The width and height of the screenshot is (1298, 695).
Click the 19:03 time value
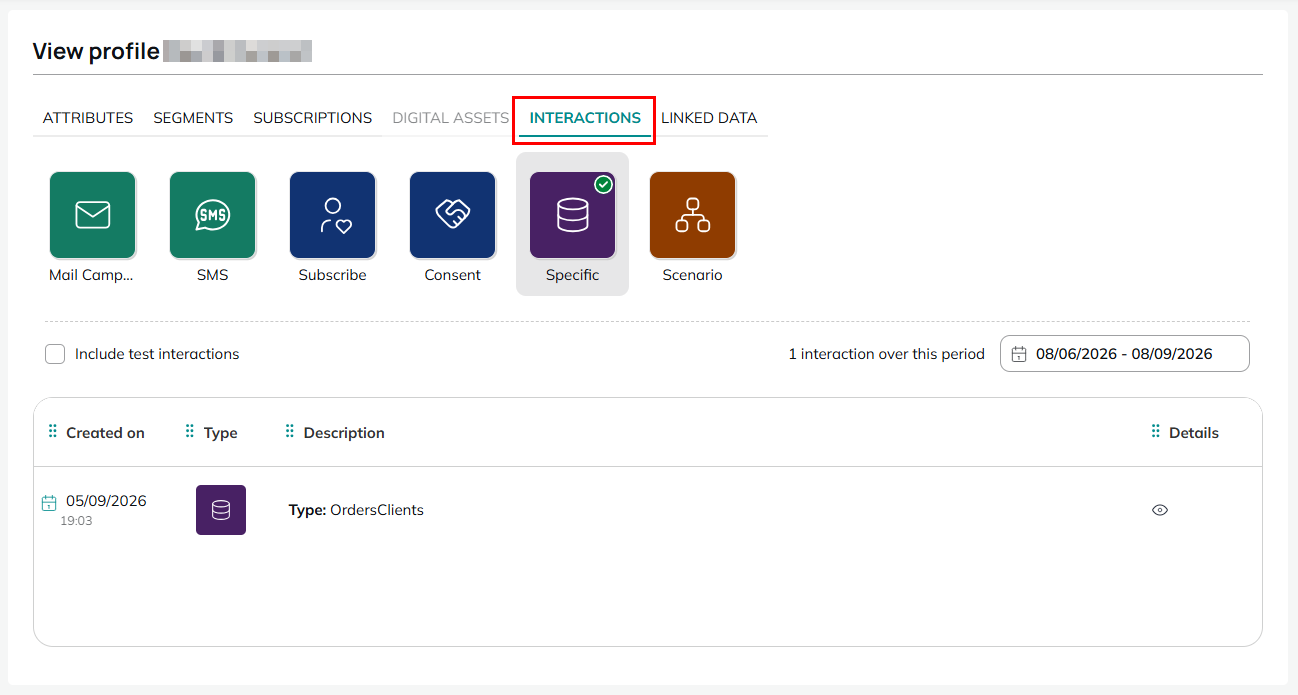(x=76, y=521)
